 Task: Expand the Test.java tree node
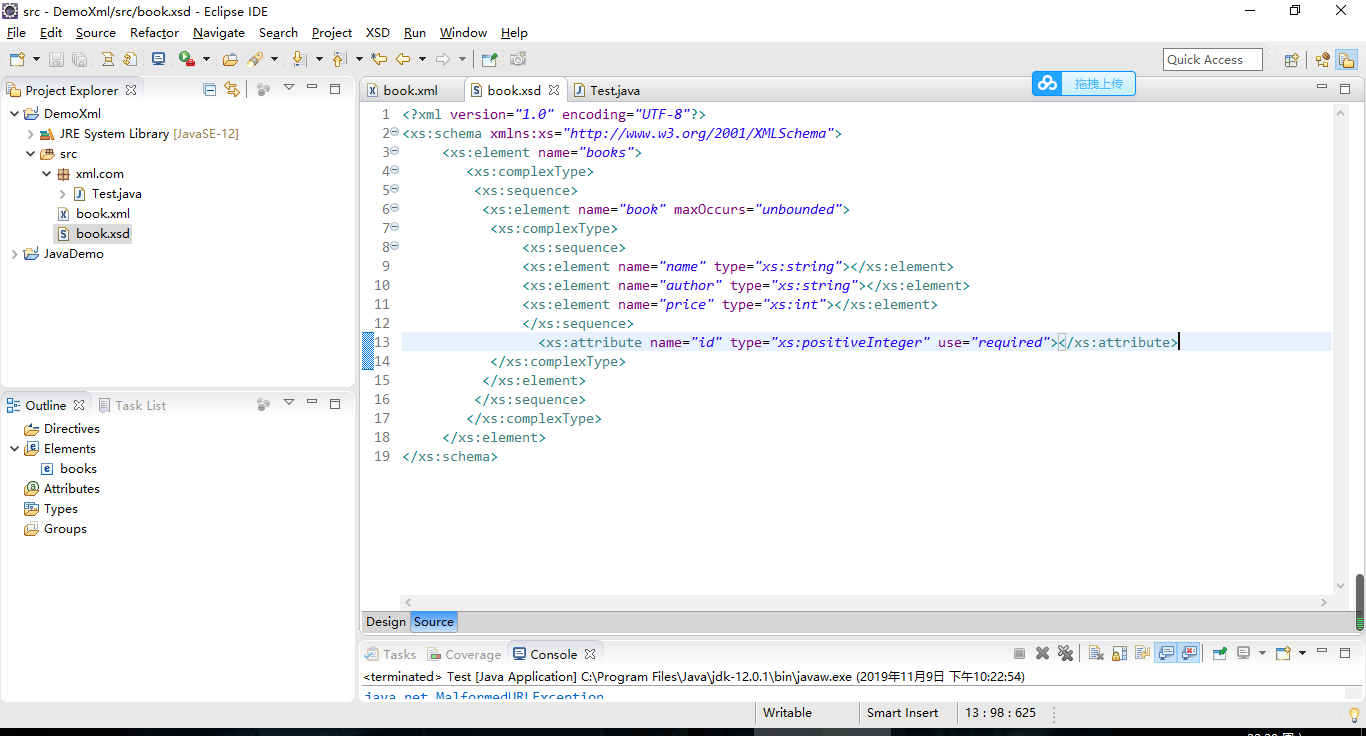62,194
